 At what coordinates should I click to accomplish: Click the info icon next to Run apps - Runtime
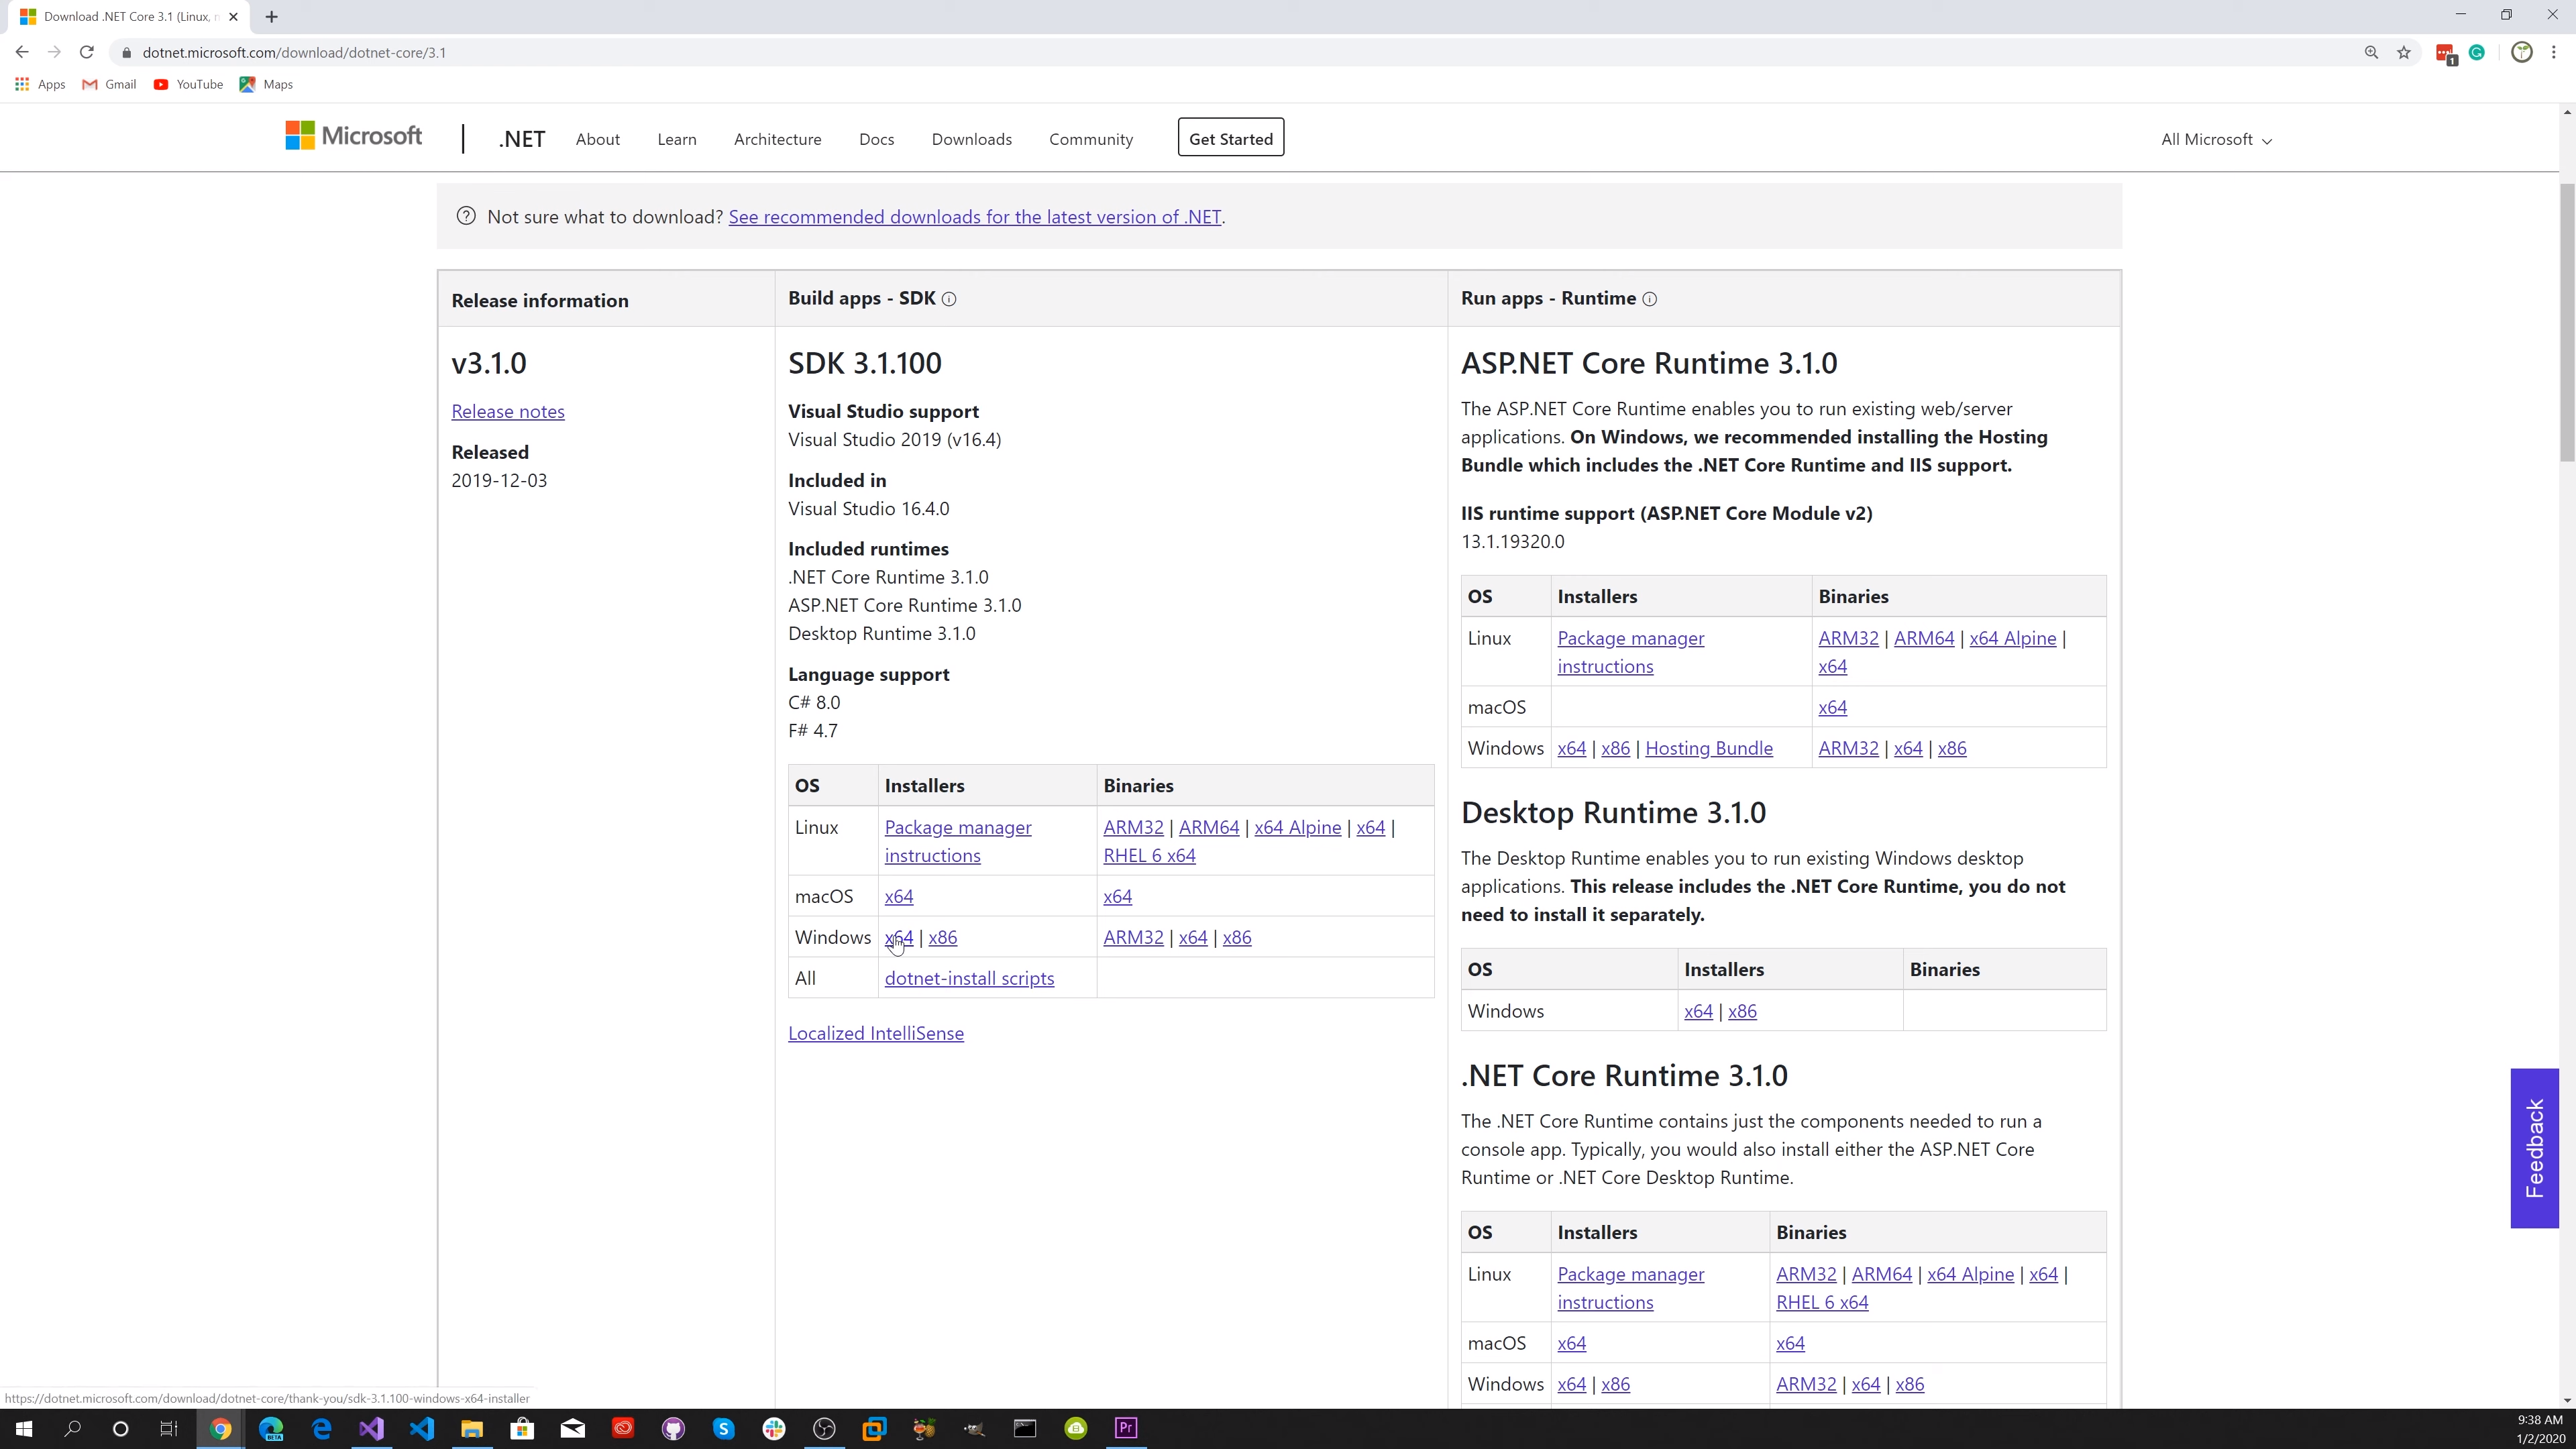(1650, 299)
